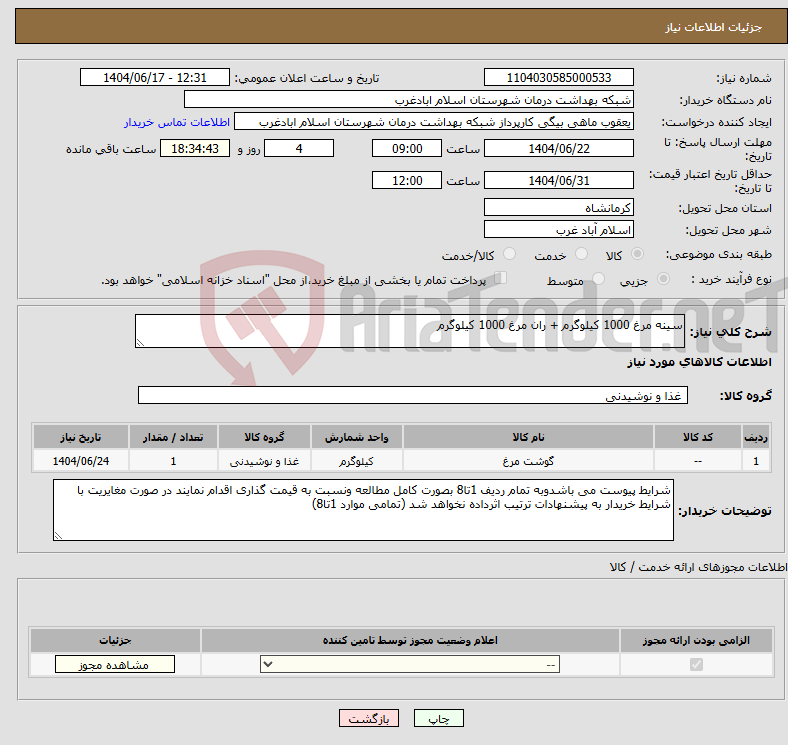The height and width of the screenshot is (745, 788).
Task: Open اطلاعات تماس خریدار link
Action: pos(176,122)
